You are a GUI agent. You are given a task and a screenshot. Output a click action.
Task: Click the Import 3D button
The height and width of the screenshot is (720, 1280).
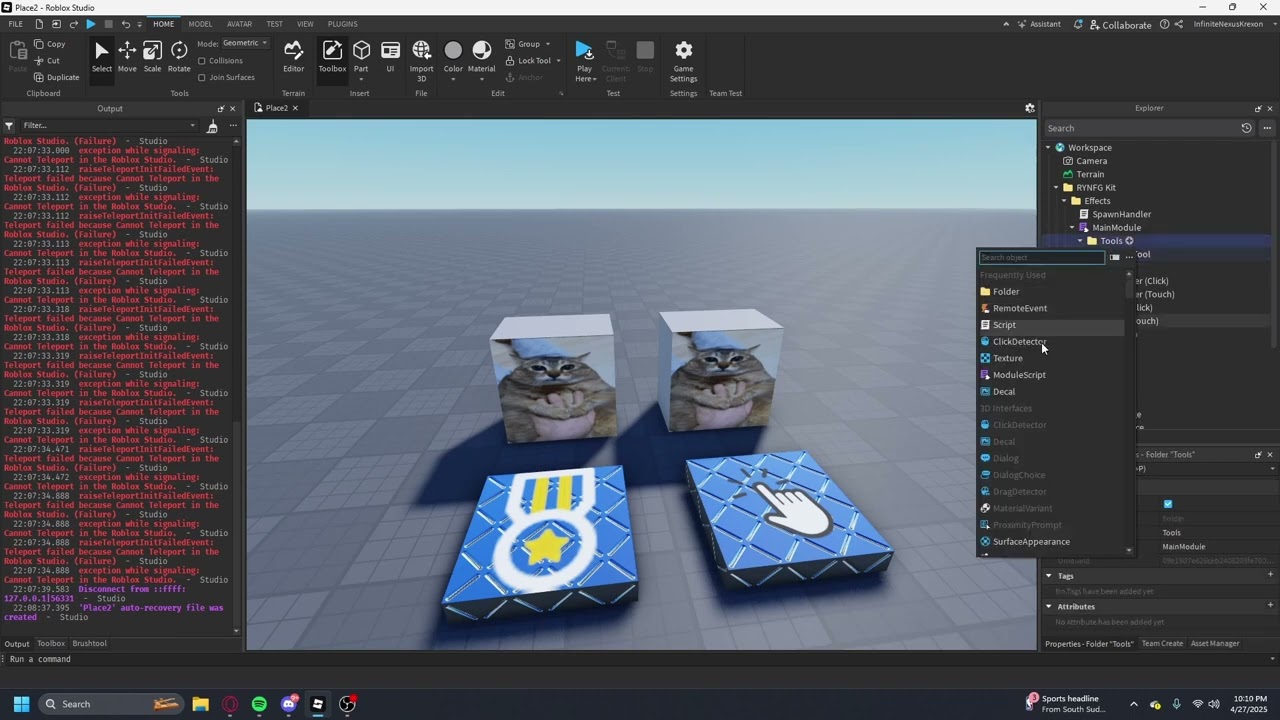(x=421, y=60)
